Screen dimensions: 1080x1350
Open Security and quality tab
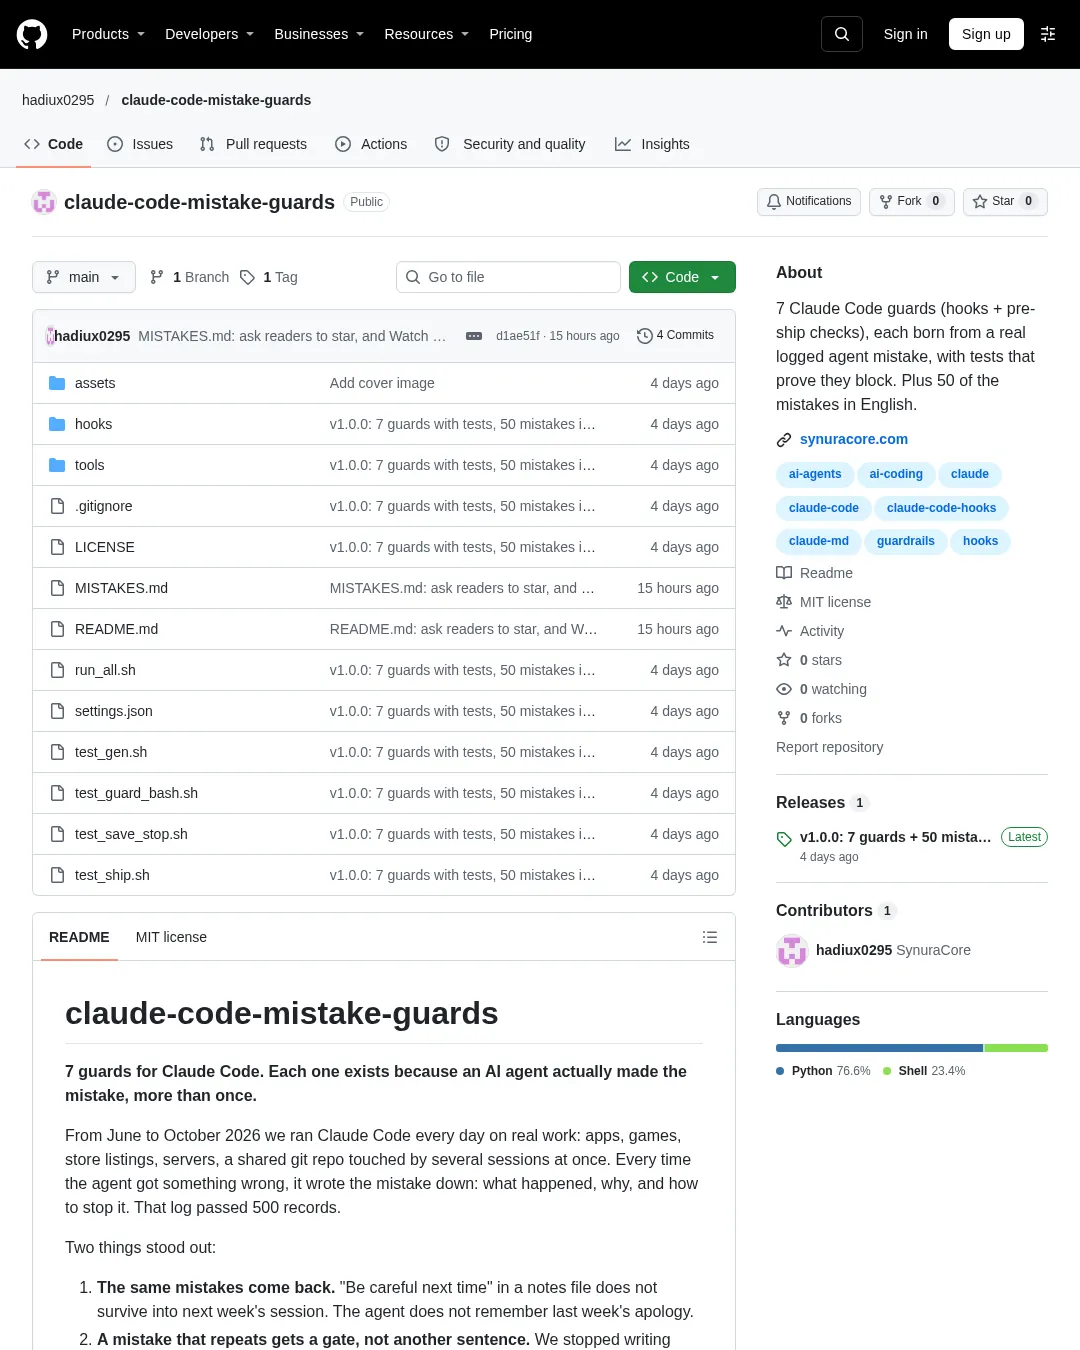pyautogui.click(x=510, y=144)
